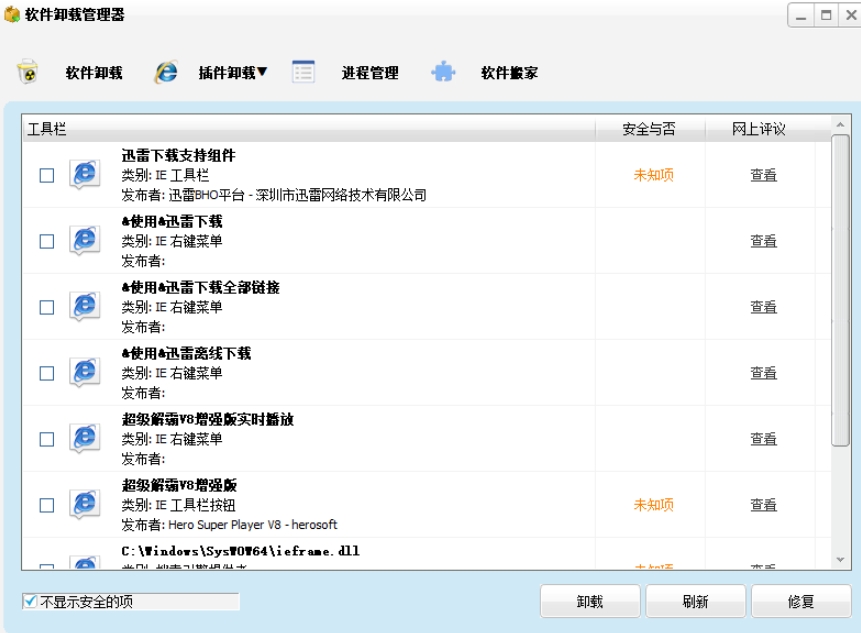This screenshot has width=861, height=633.
Task: Uncheck the 不显示安全的项 option
Action: 30,601
